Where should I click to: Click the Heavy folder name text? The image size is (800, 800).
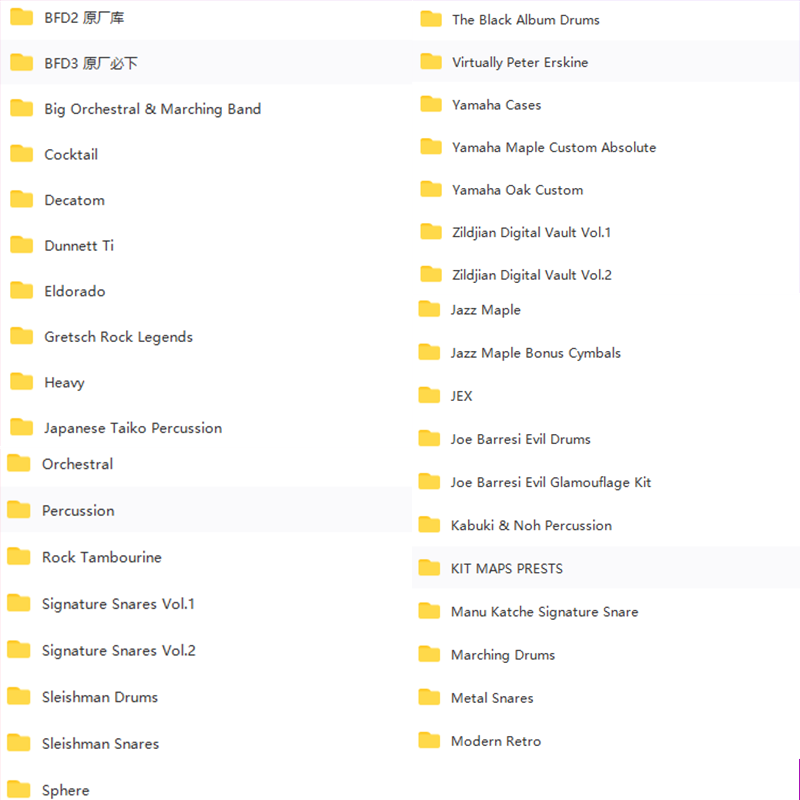tap(64, 383)
